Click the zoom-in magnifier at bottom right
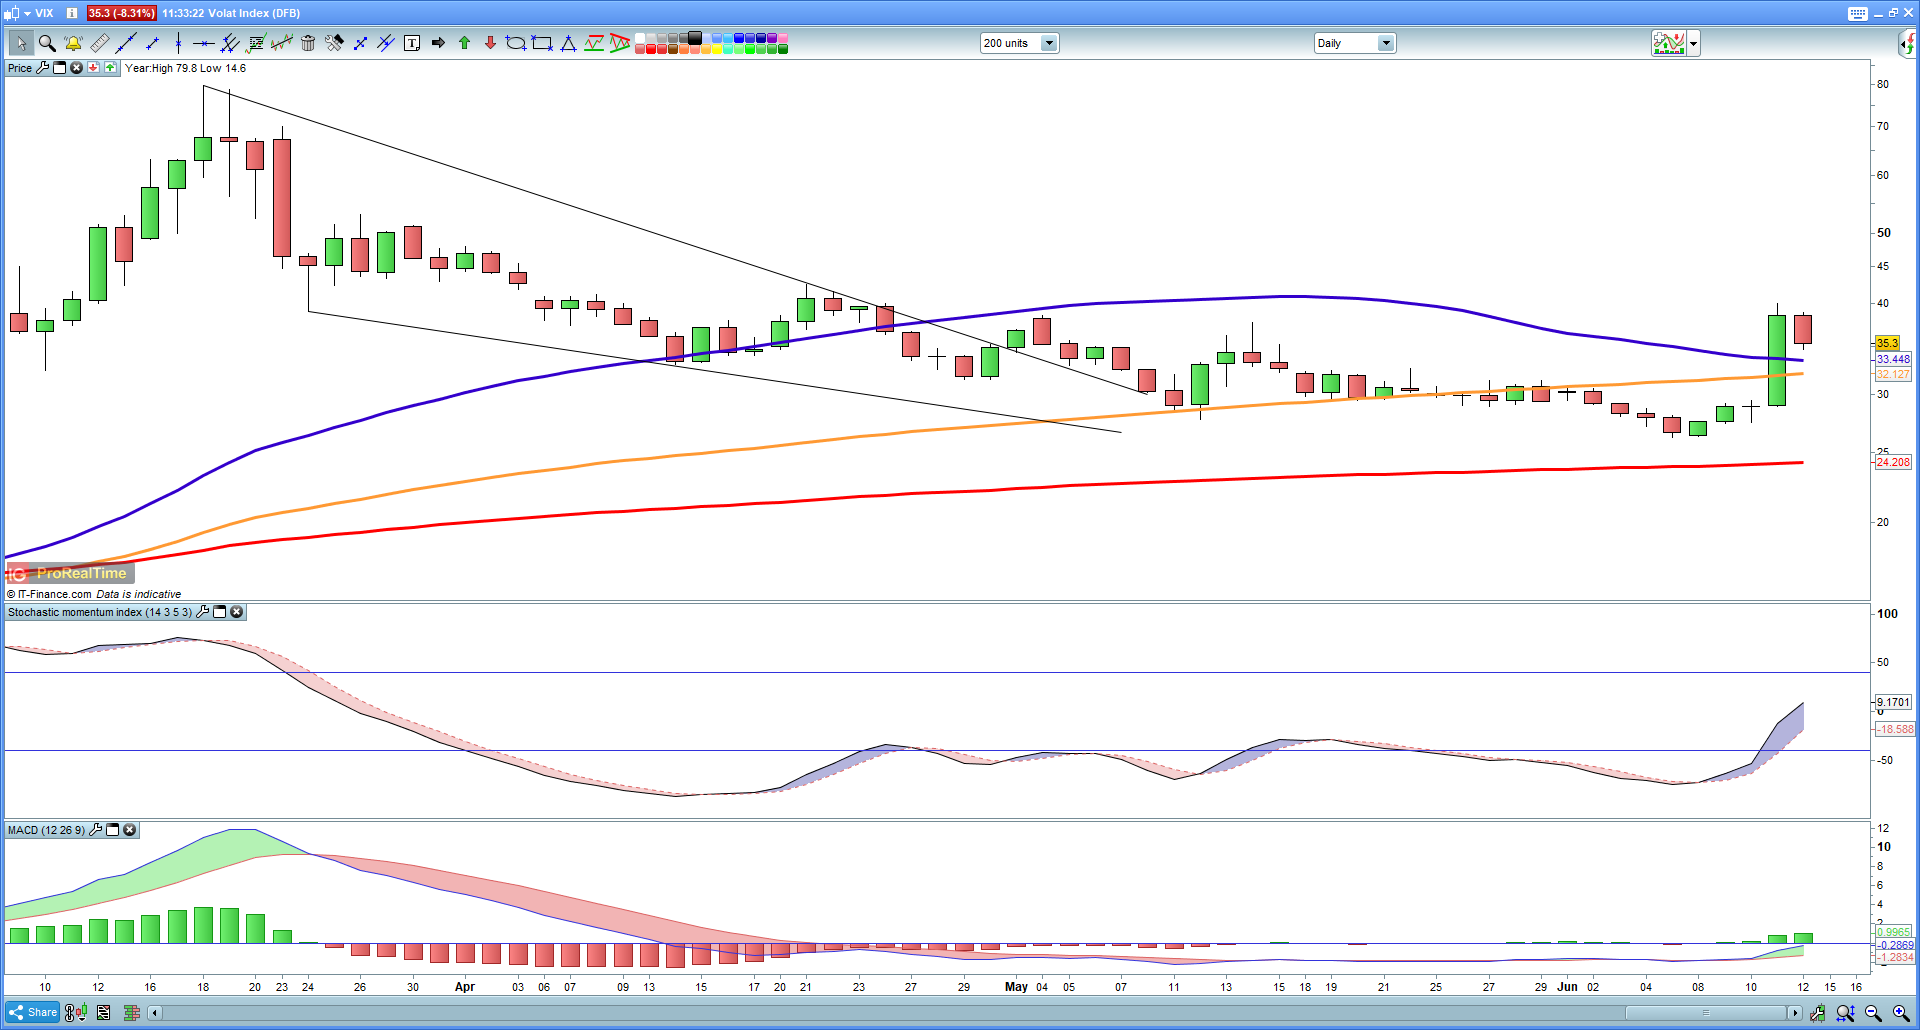This screenshot has height=1030, width=1920. (x=1900, y=1013)
